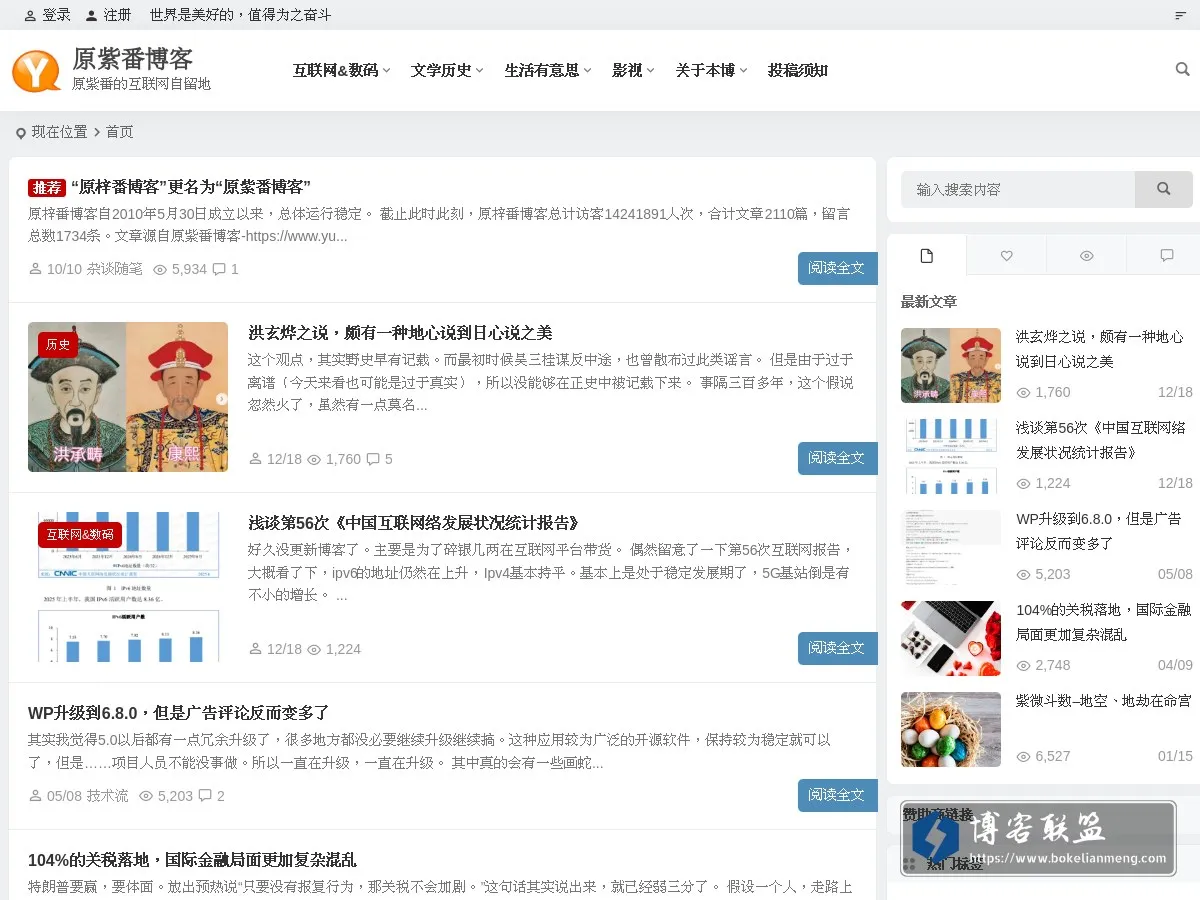Open sidebar article 104%的关税落地
Viewport: 1200px width, 900px height.
1103,622
